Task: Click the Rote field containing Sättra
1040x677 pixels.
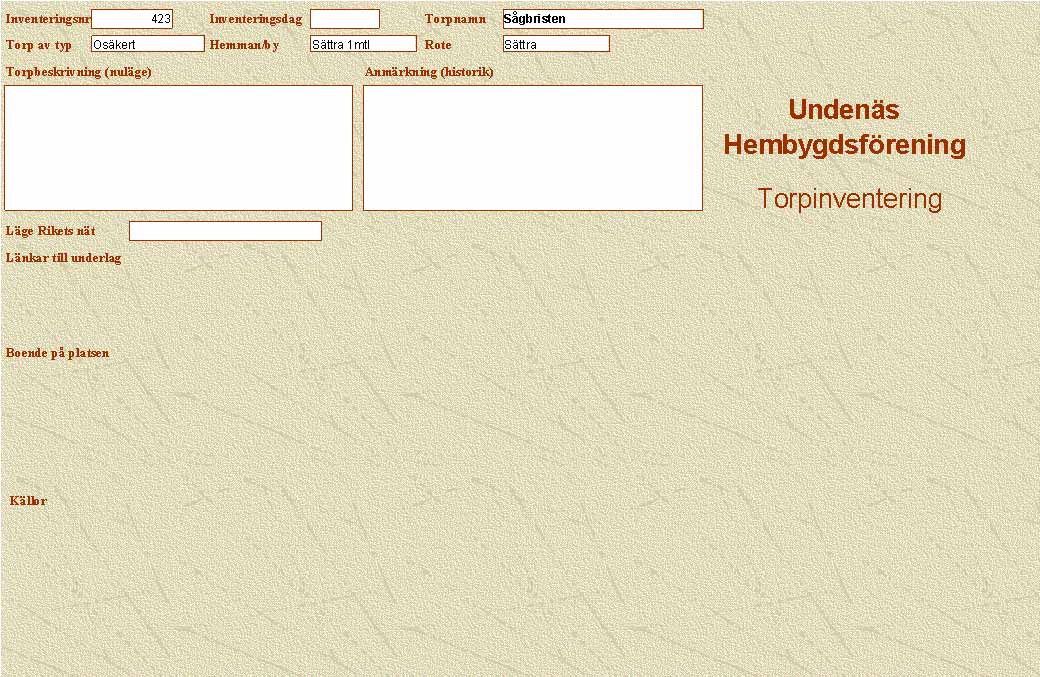Action: 555,44
